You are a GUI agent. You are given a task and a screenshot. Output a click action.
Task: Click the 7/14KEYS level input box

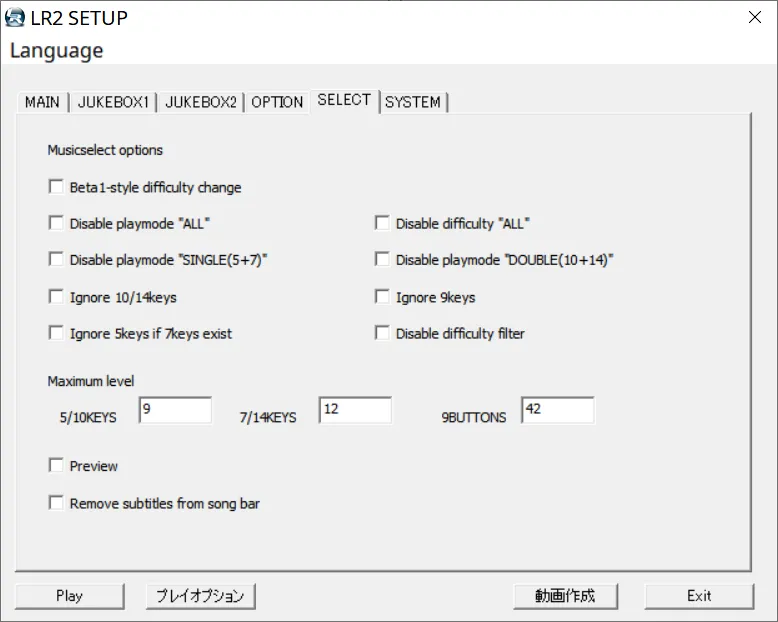[355, 410]
